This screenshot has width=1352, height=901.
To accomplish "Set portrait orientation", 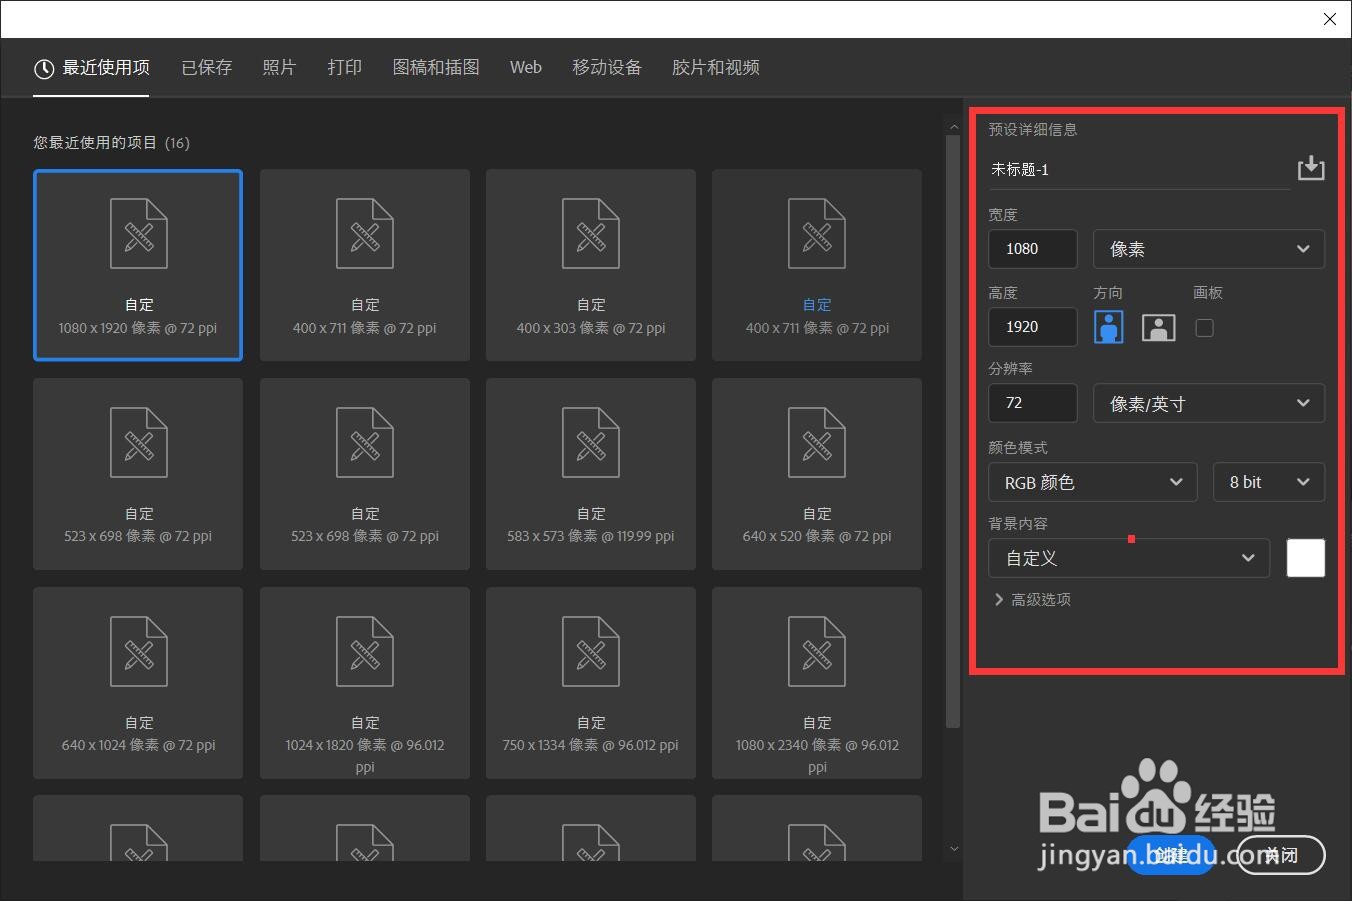I will tap(1109, 327).
